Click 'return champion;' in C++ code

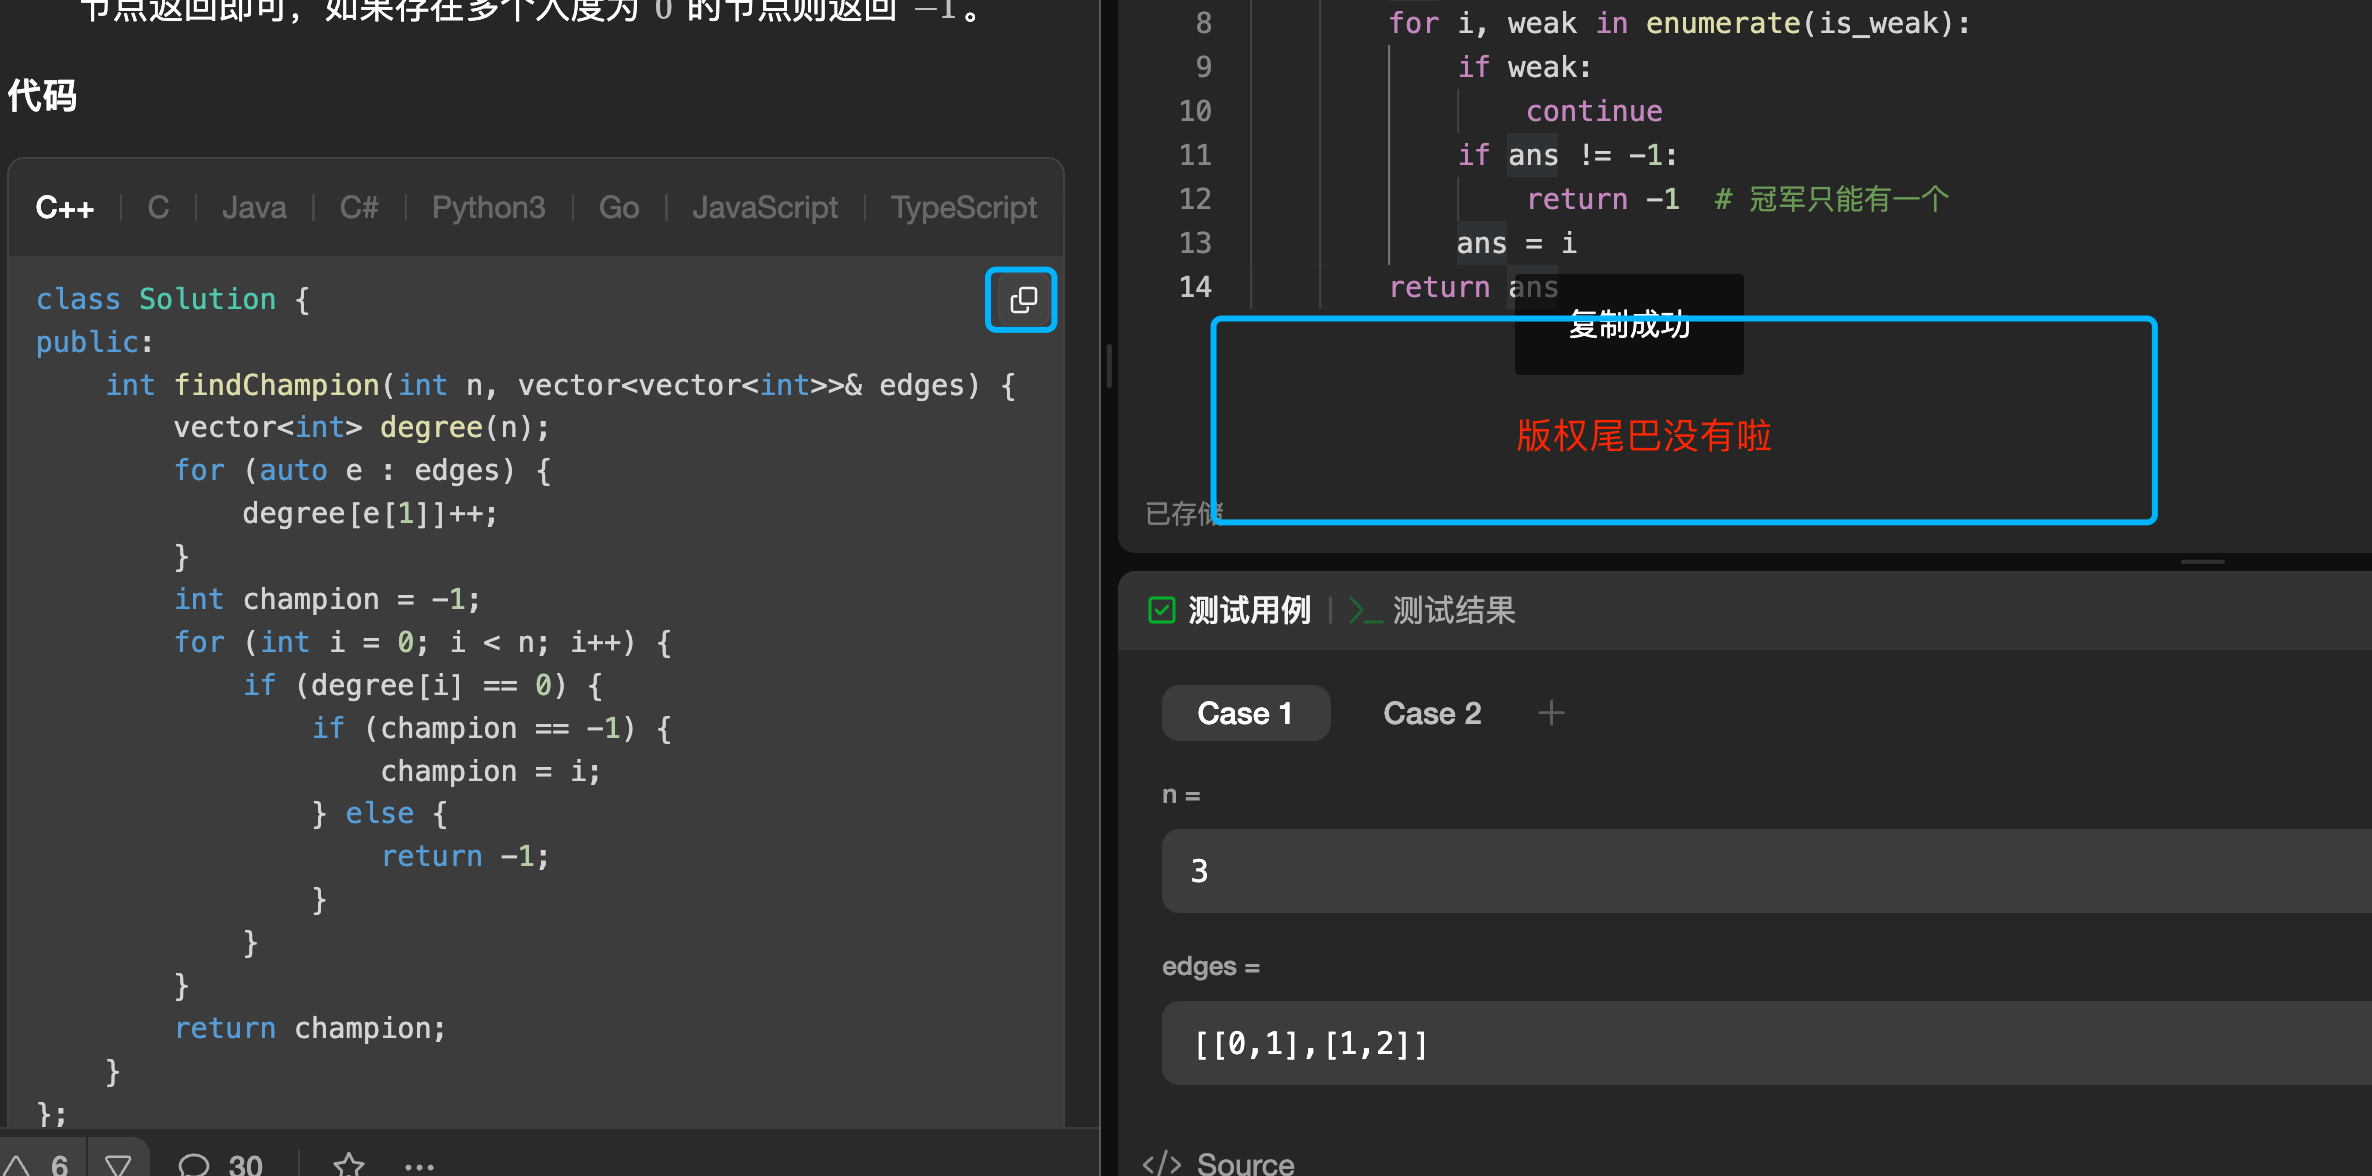pyautogui.click(x=310, y=1028)
